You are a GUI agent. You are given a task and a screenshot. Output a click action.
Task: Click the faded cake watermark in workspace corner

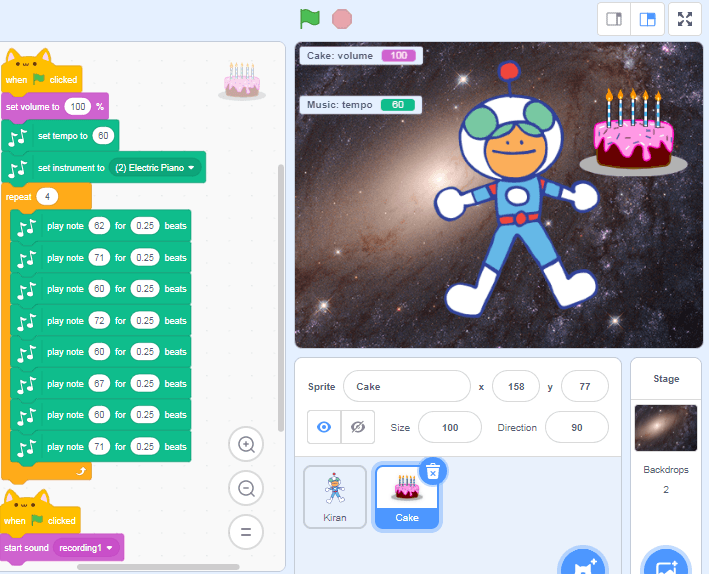click(242, 80)
